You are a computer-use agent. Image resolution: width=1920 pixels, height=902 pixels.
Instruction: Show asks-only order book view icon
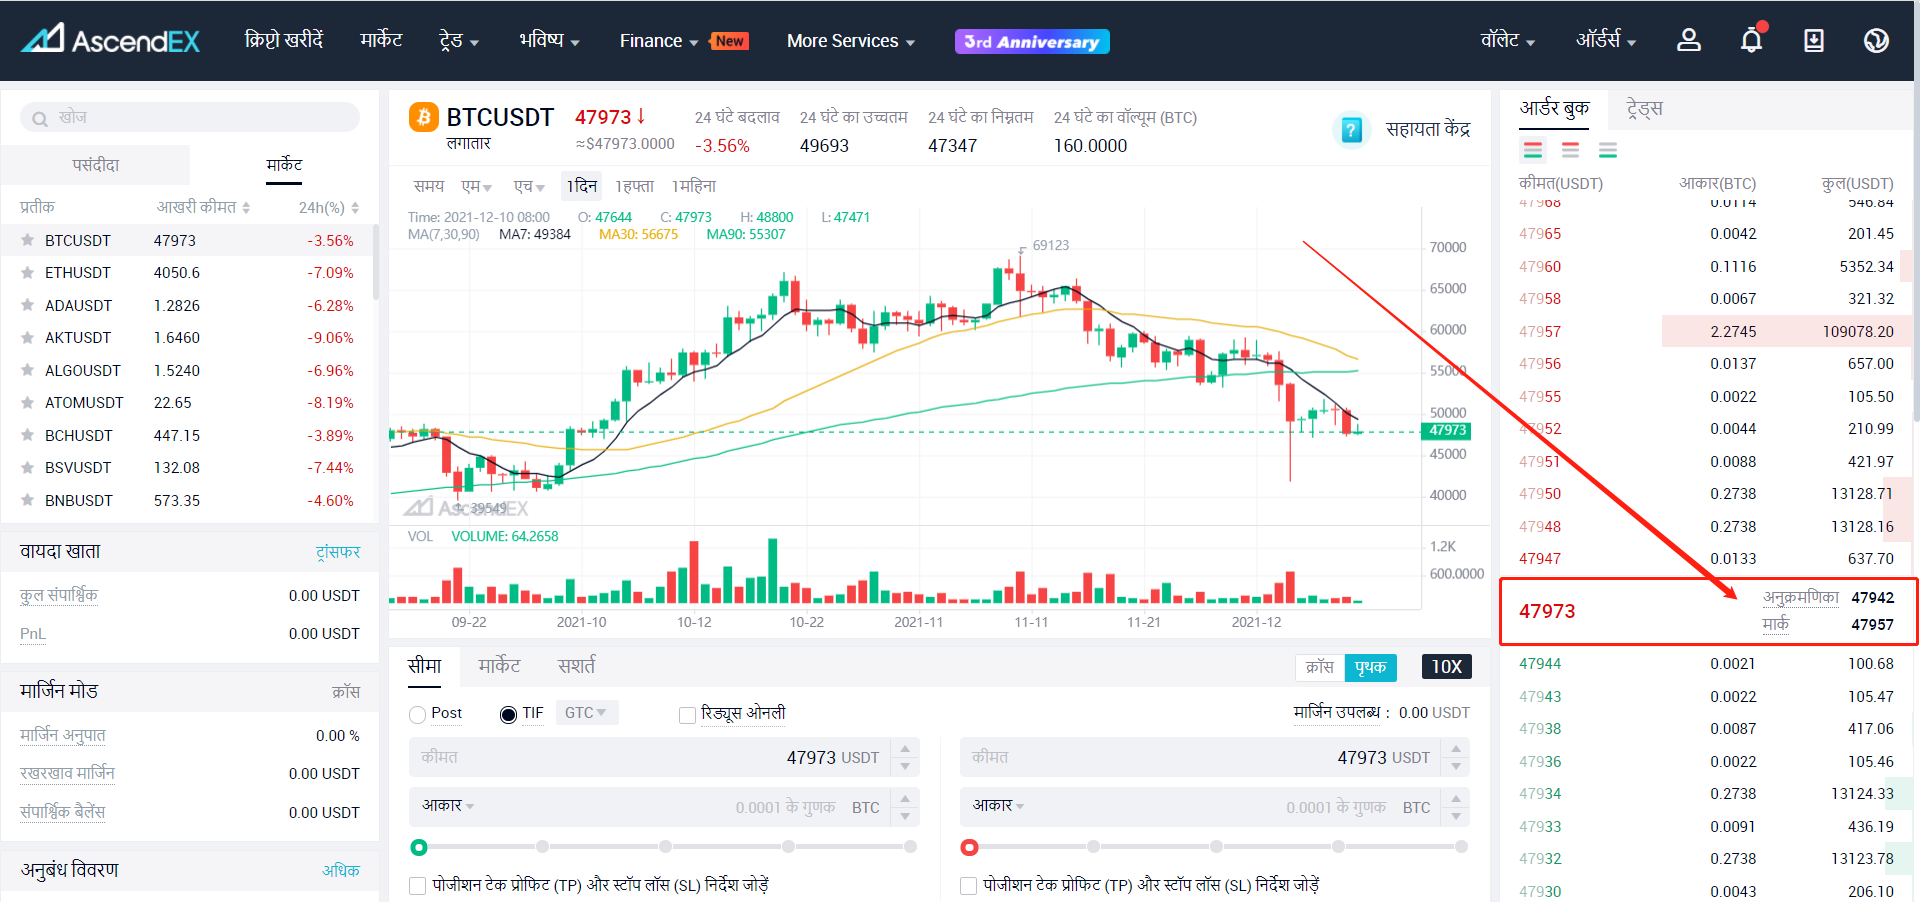click(1571, 150)
